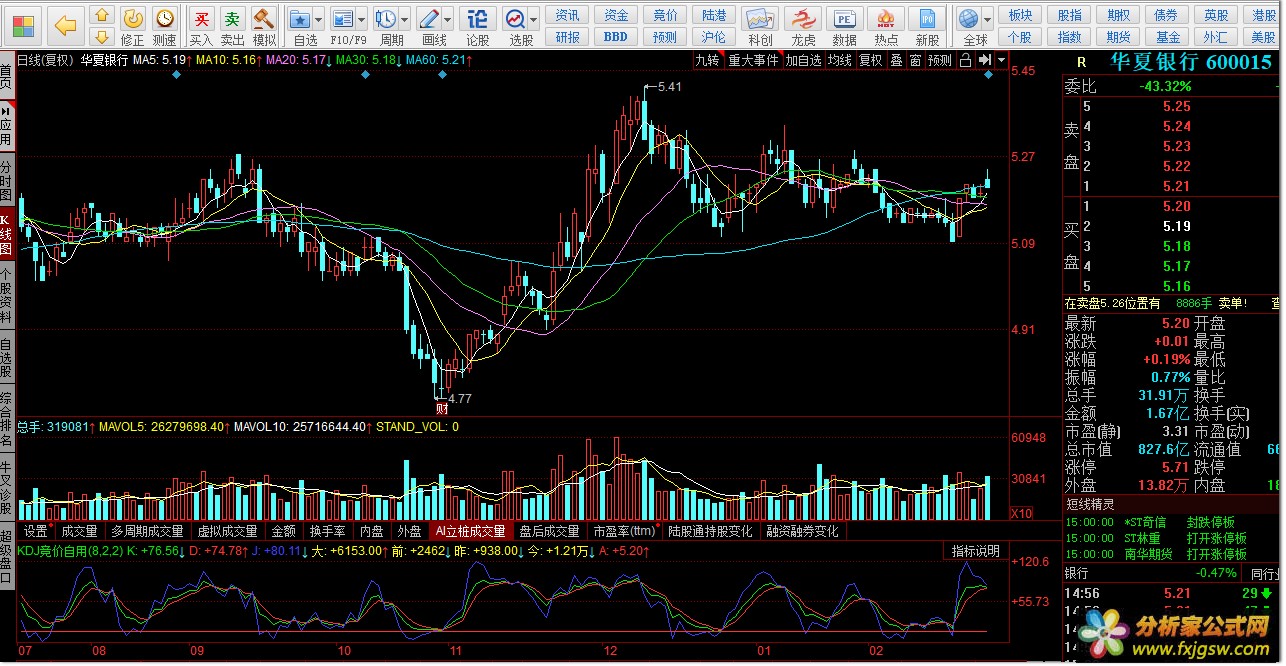Toggle 九转 indicator on chart
The height and width of the screenshot is (666, 1286).
coord(708,60)
